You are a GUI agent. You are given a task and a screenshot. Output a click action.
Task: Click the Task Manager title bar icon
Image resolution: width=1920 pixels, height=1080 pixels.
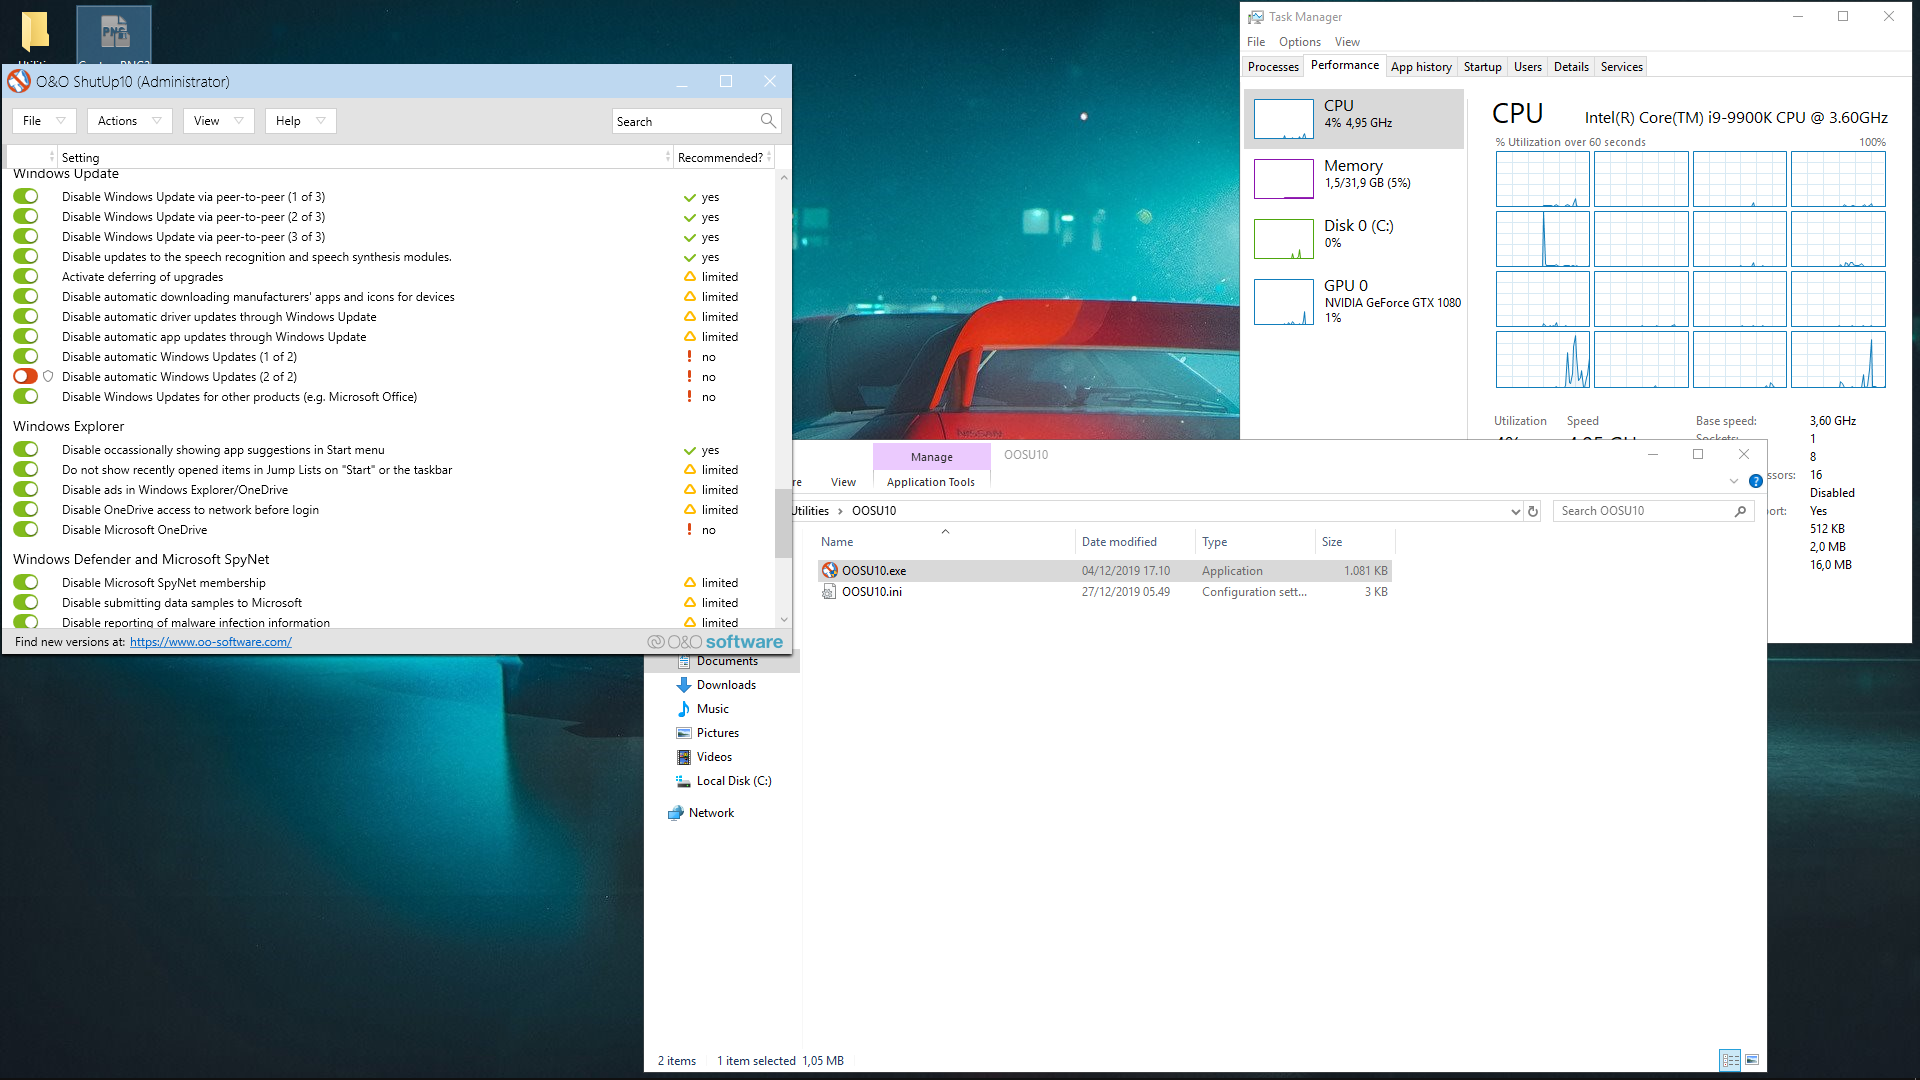point(1255,17)
